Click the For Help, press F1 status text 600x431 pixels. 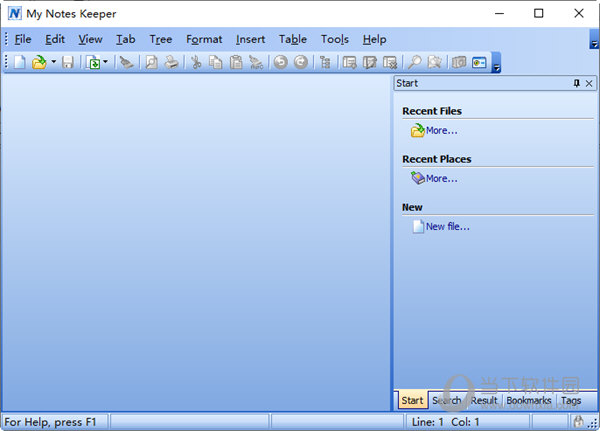click(50, 422)
